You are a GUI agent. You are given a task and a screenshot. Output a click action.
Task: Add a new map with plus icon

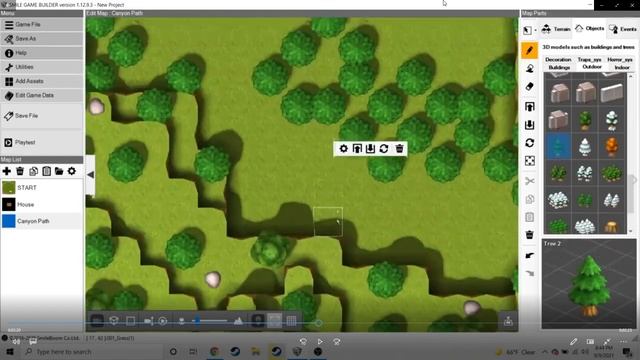click(7, 171)
